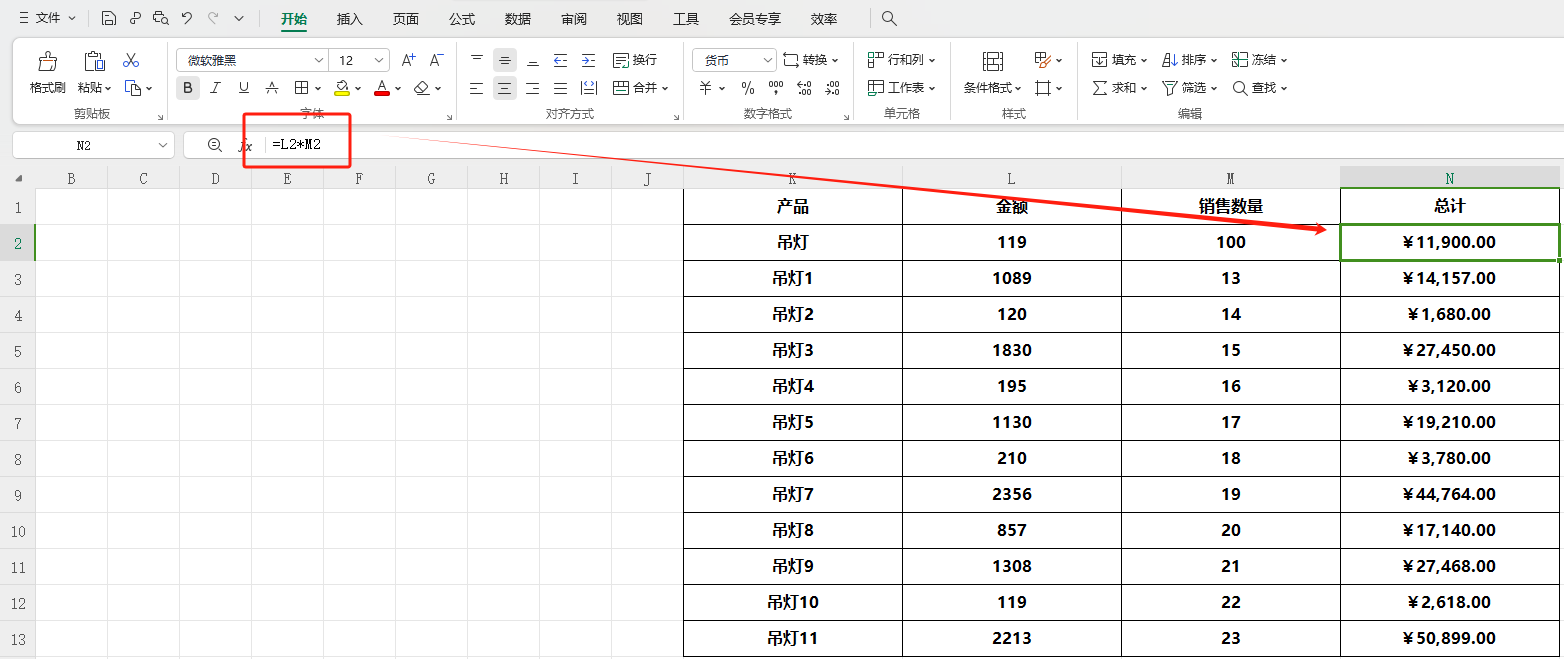Open the Merge (合并) dropdown

[x=640, y=88]
